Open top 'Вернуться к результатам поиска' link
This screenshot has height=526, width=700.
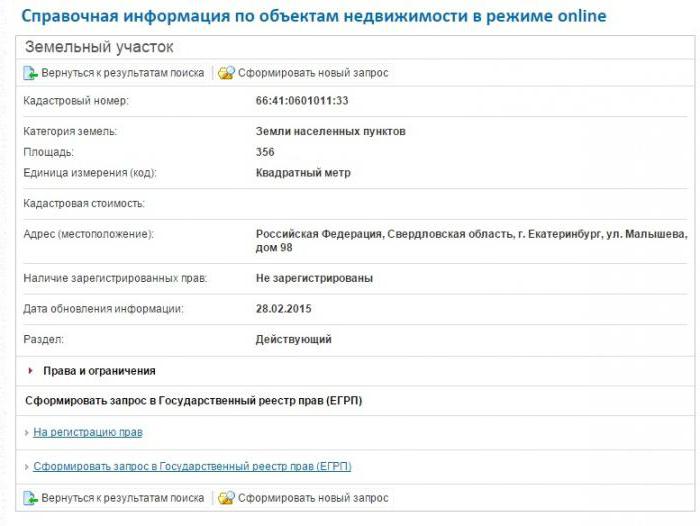(122, 73)
